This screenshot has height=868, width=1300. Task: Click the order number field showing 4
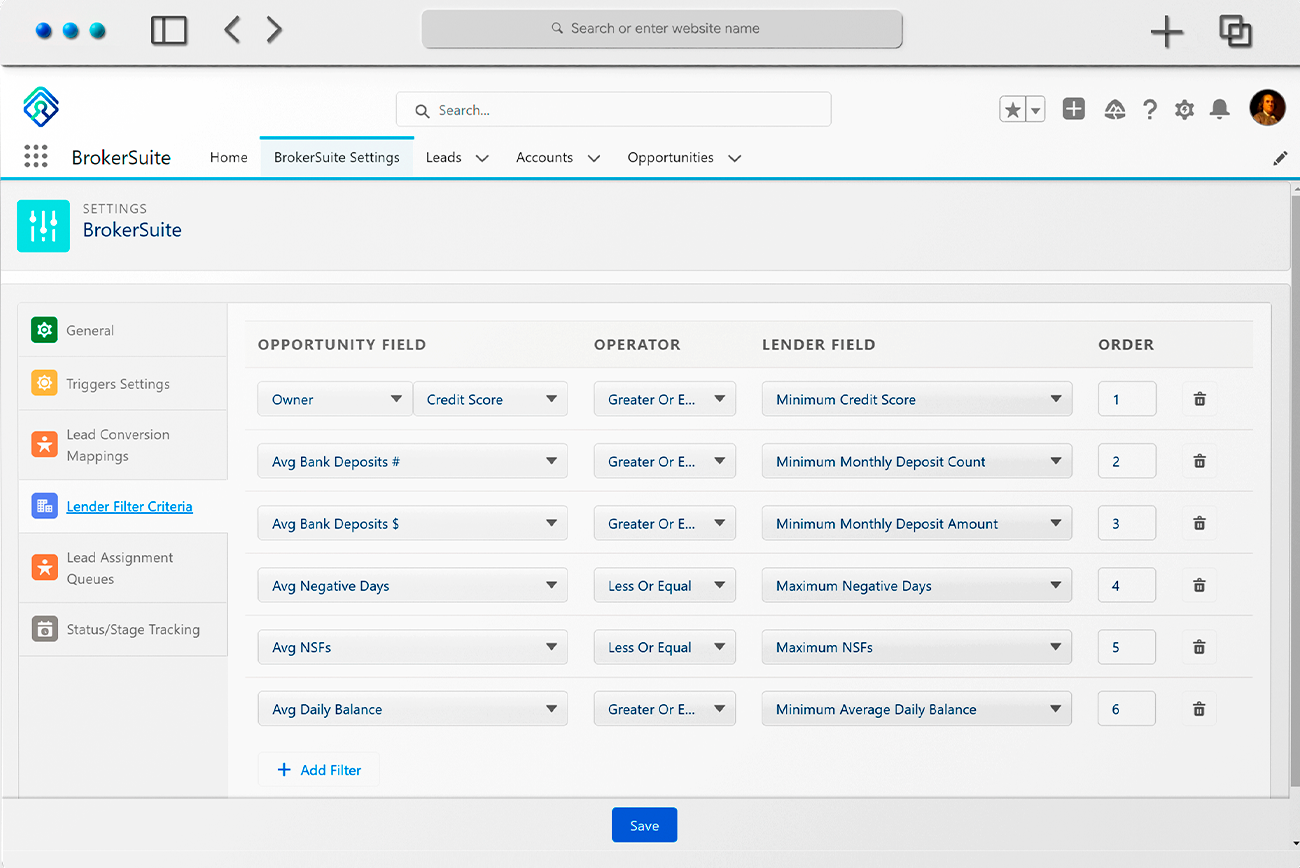[1127, 585]
